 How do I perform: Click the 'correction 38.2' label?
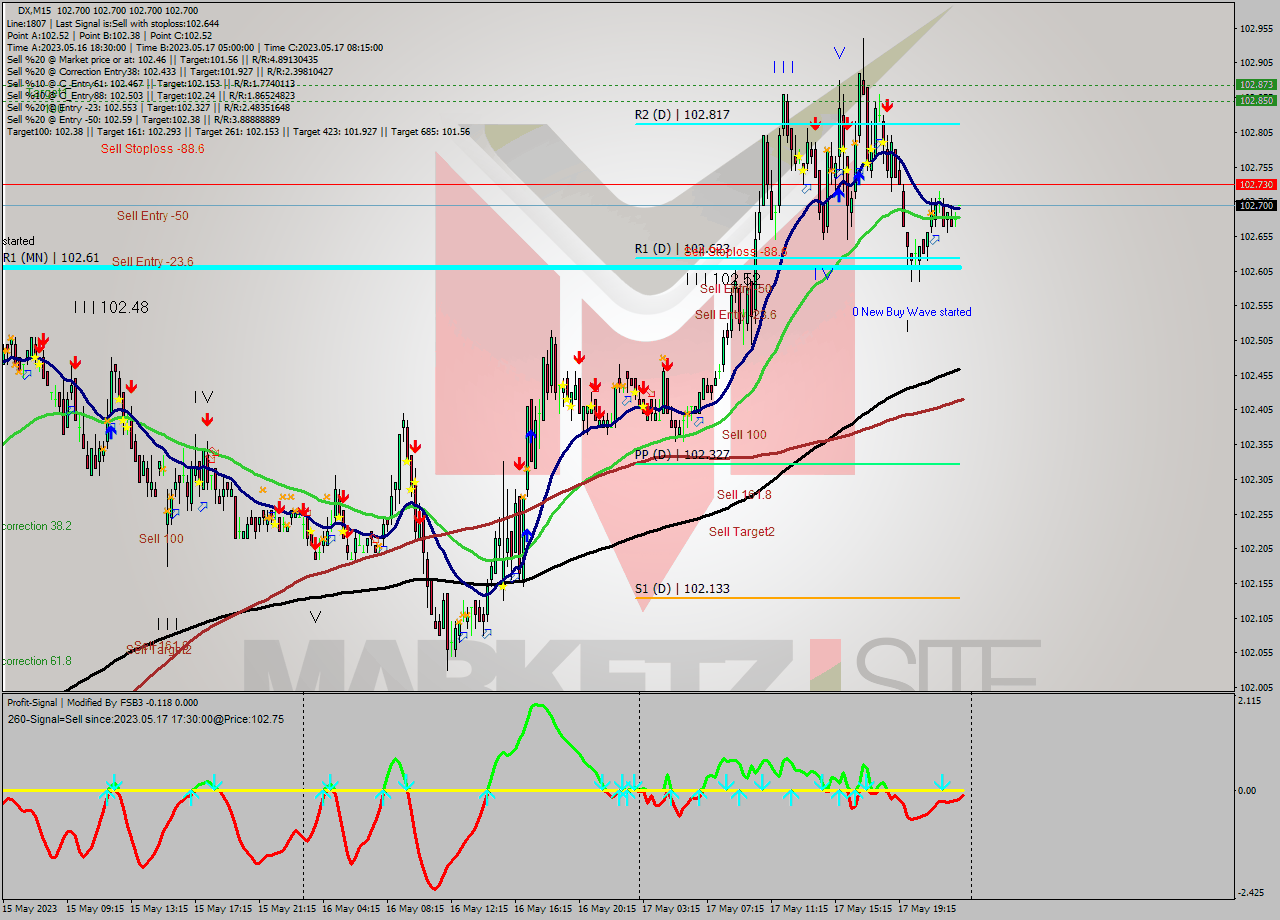pyautogui.click(x=36, y=525)
